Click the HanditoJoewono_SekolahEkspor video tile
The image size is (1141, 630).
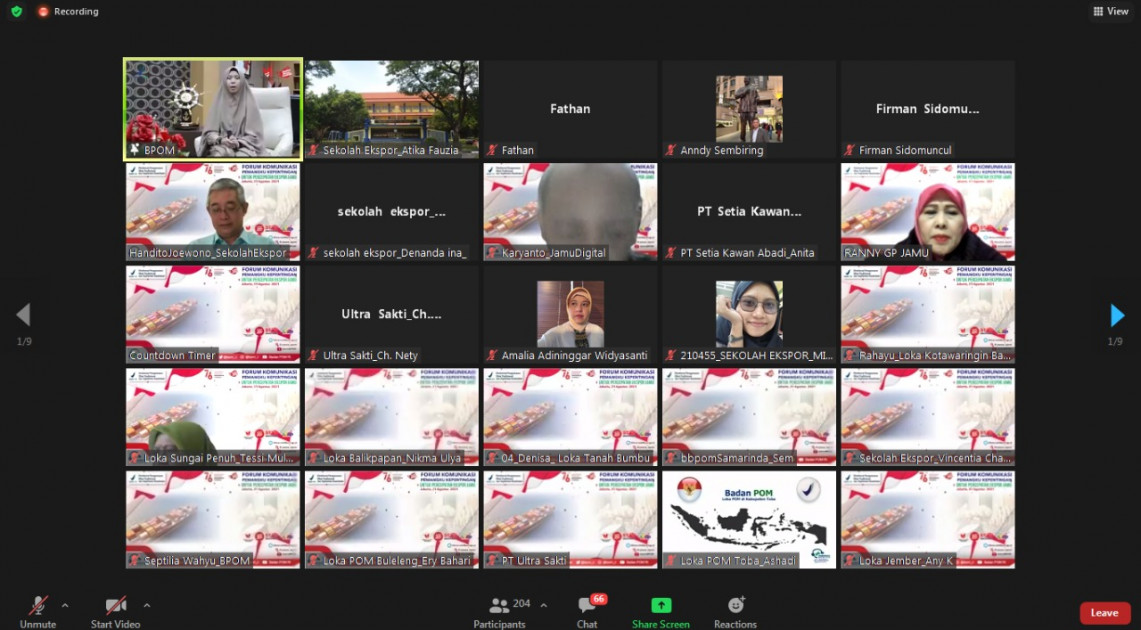tap(213, 212)
